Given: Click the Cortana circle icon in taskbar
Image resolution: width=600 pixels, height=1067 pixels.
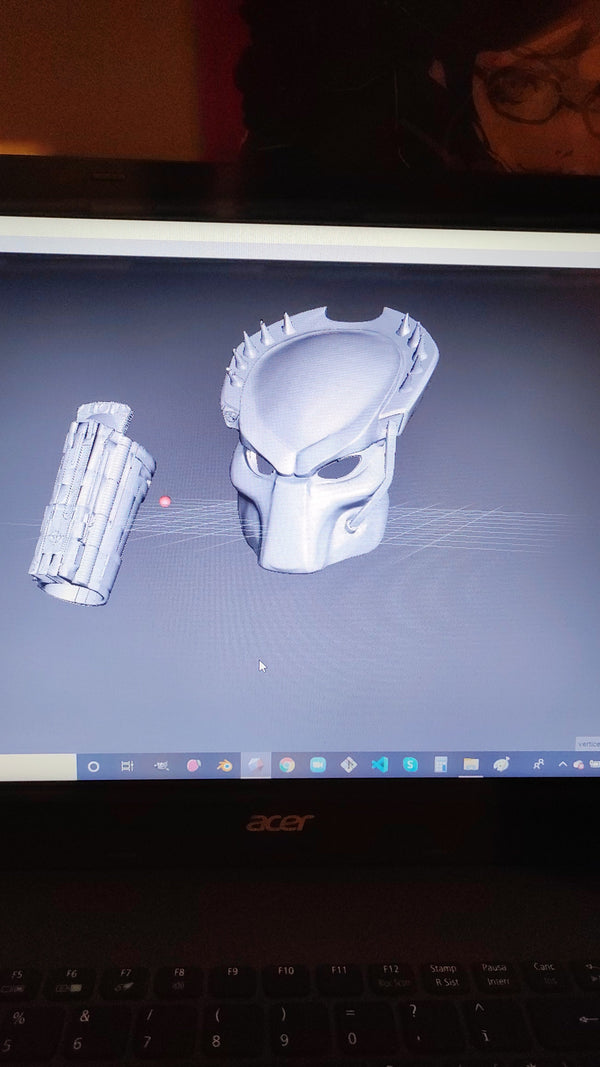Looking at the screenshot, I should click(94, 766).
